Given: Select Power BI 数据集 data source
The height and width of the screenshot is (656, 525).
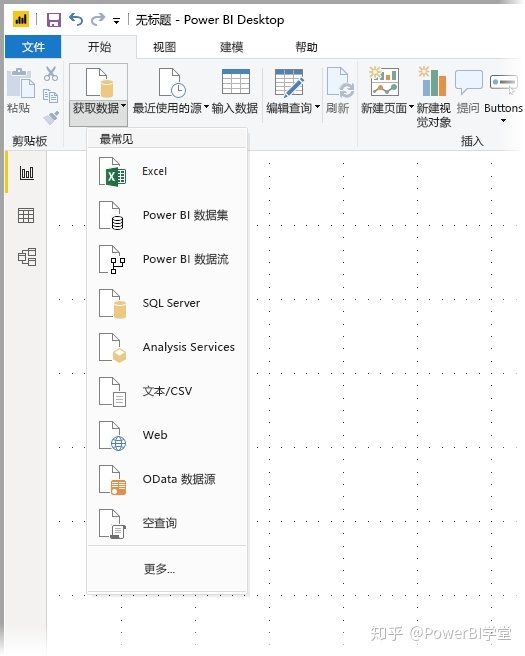Looking at the screenshot, I should 167,215.
